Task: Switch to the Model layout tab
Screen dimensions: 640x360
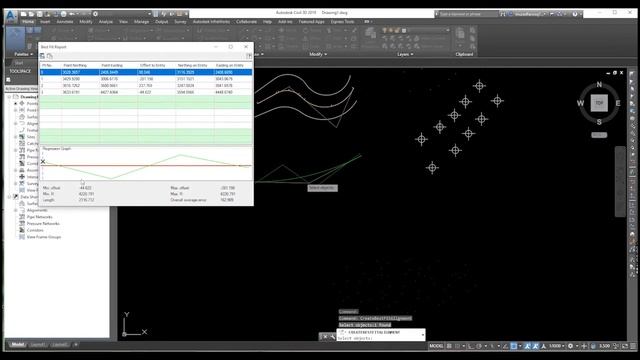Action: pyautogui.click(x=17, y=344)
